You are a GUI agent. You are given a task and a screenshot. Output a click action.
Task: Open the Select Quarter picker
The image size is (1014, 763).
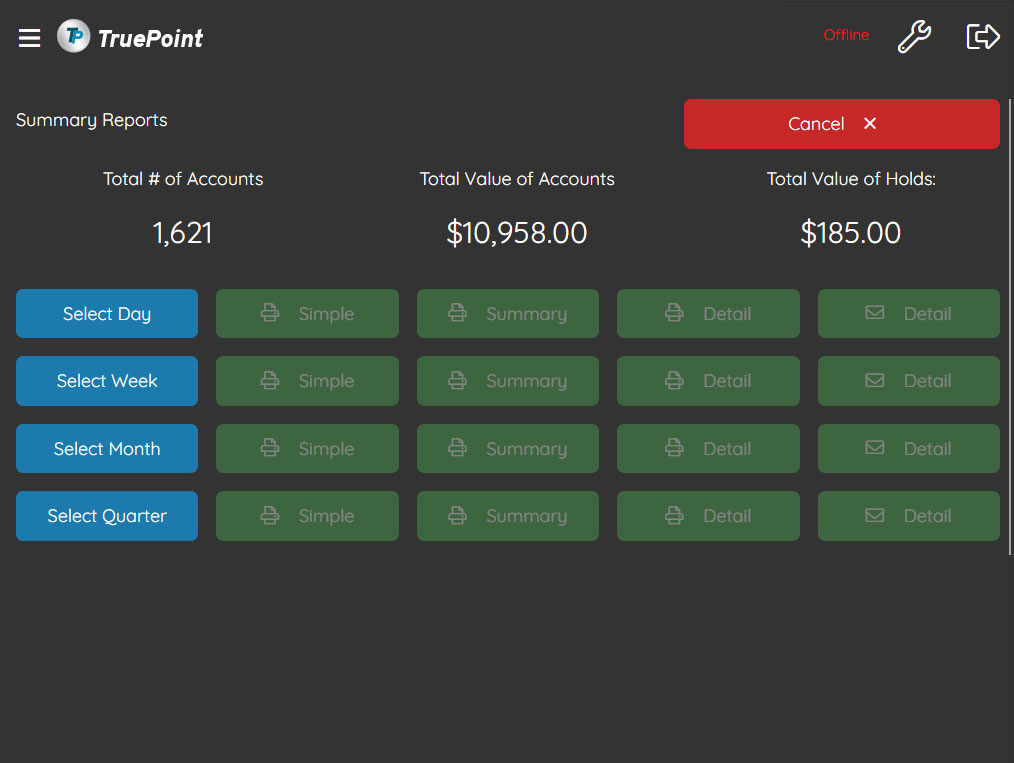coord(107,516)
